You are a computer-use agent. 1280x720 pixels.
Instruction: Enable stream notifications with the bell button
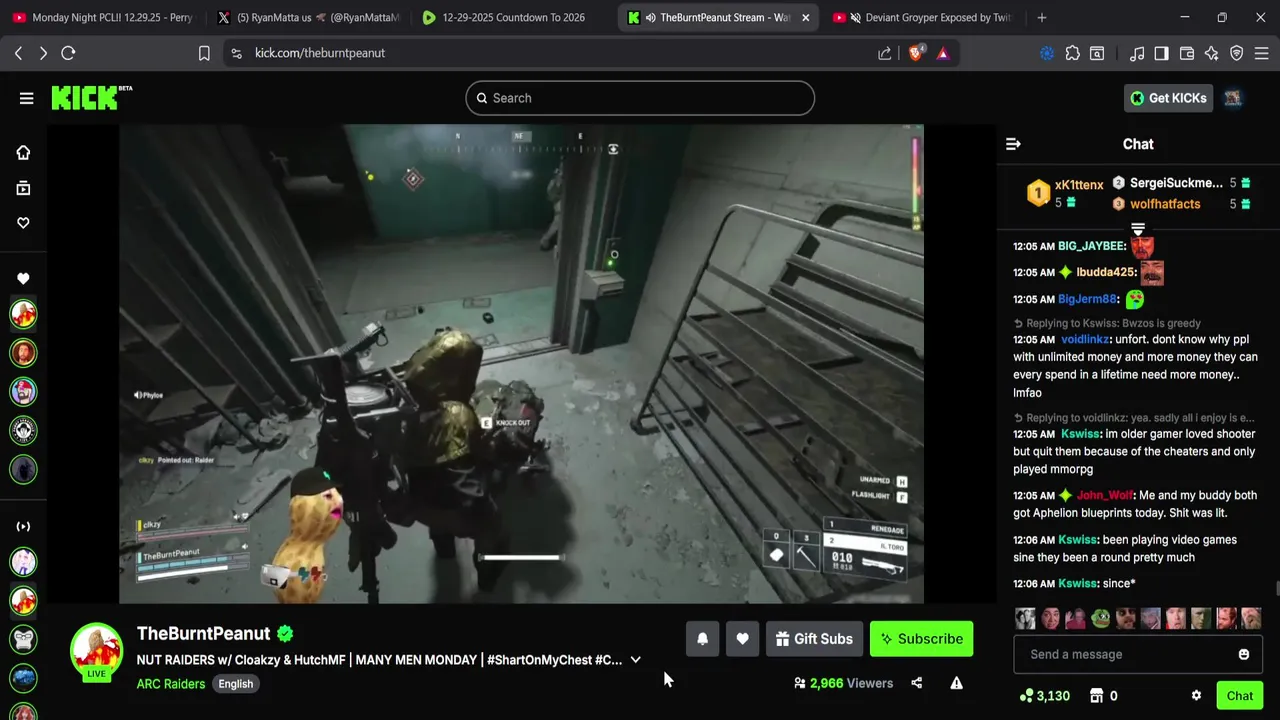[702, 639]
